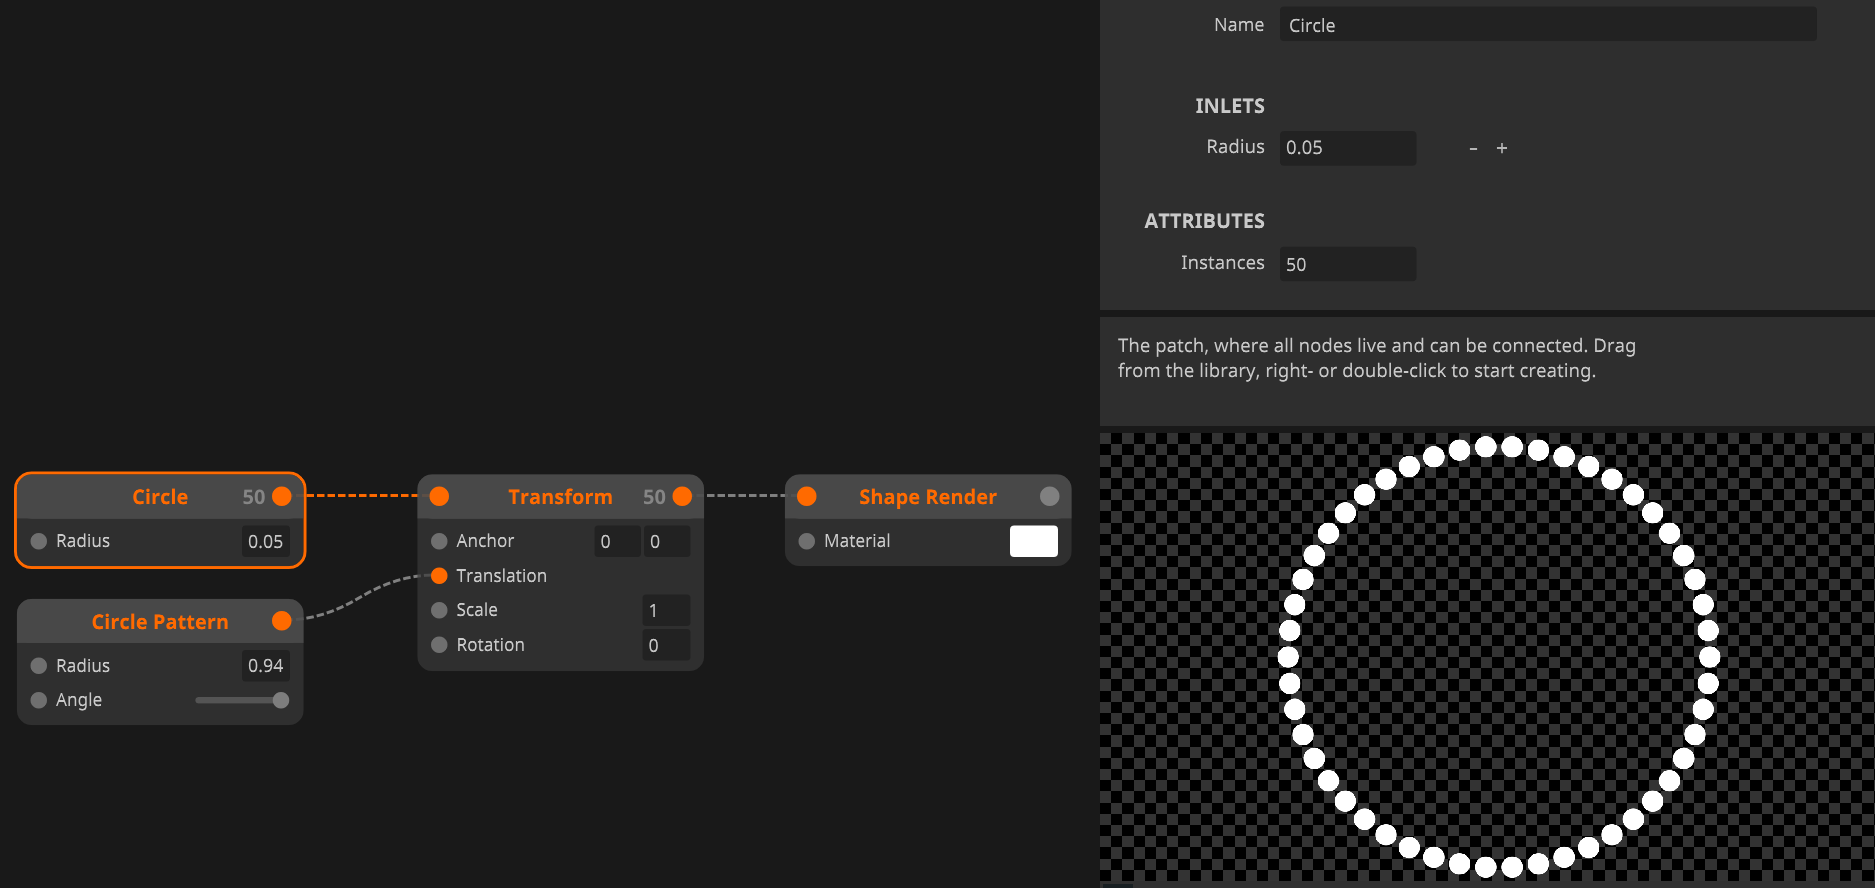Click the Instances attribute field

pos(1348,264)
